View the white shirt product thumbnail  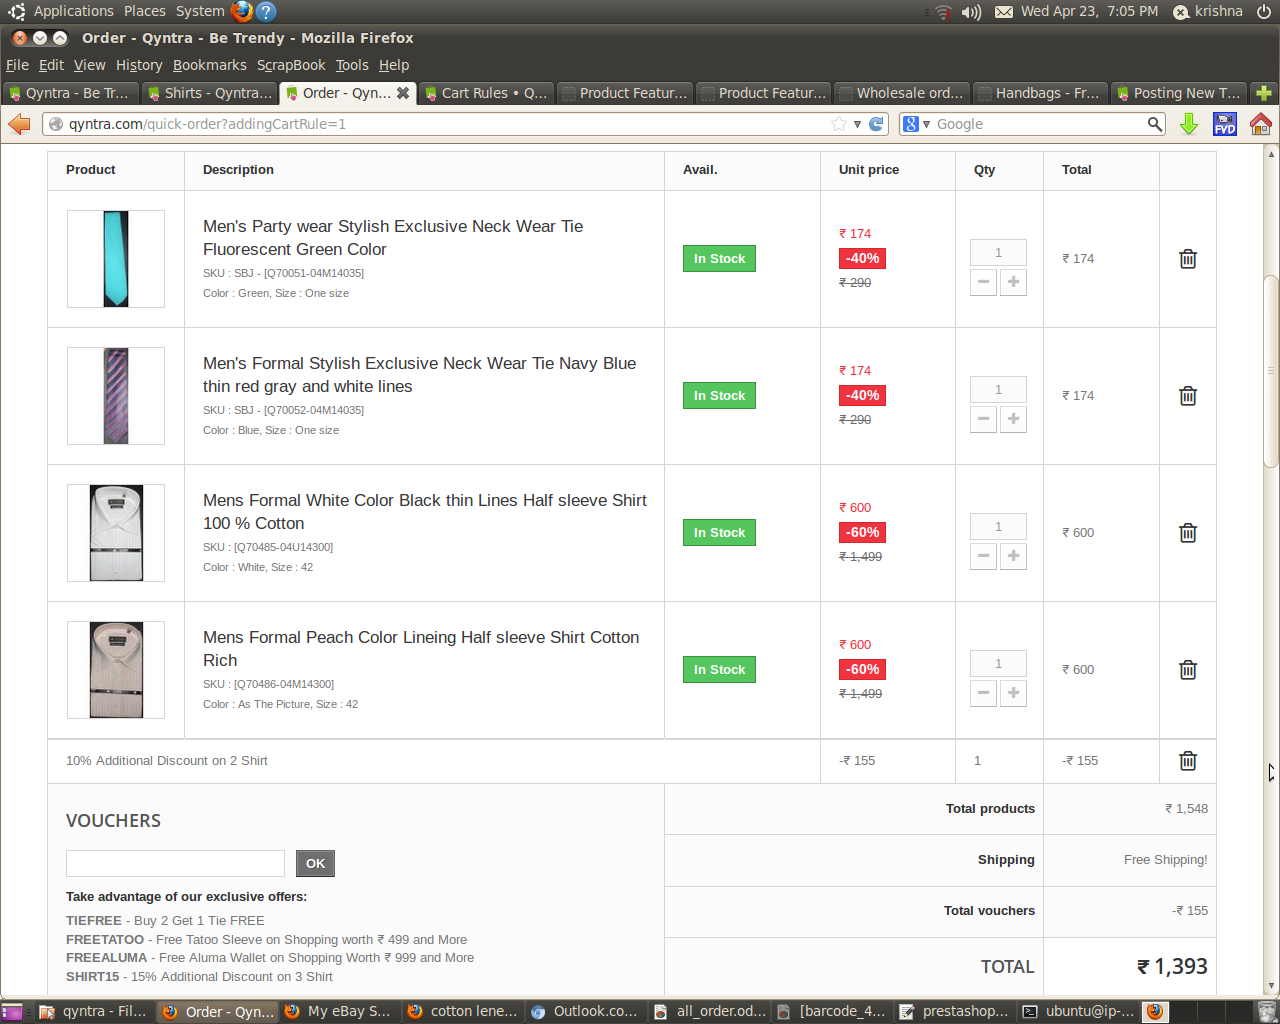116,533
